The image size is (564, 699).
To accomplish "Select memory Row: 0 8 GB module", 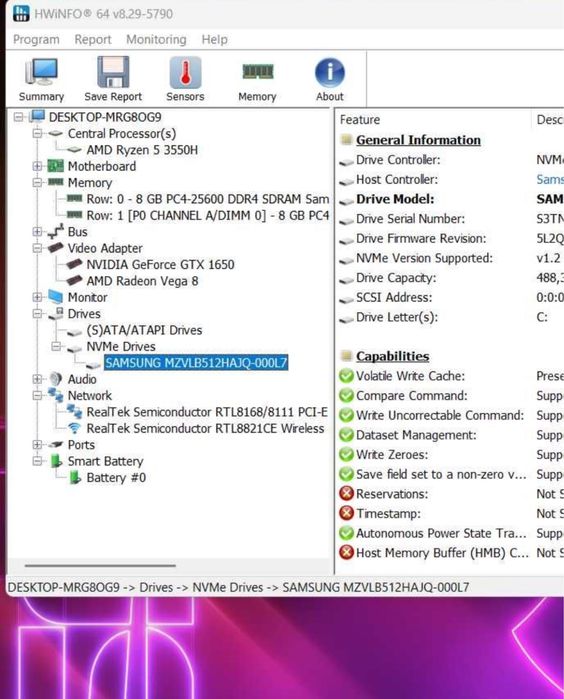I will pos(208,199).
